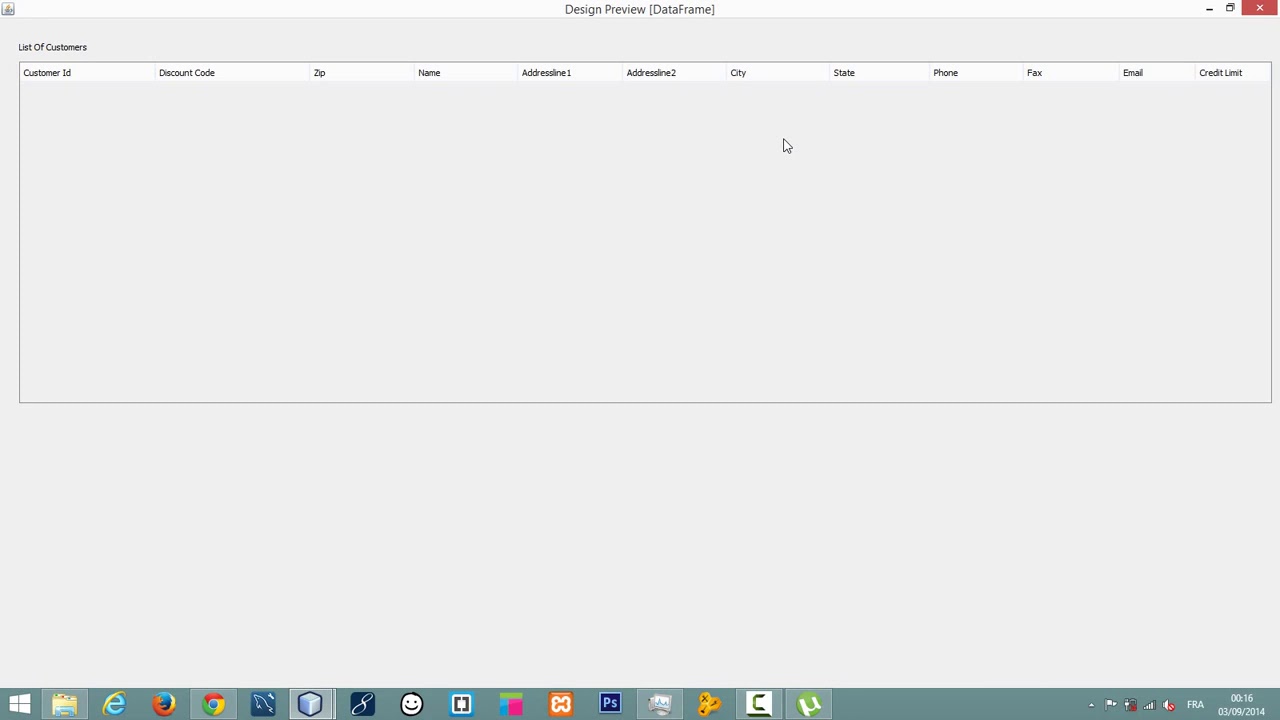The image size is (1280, 720).
Task: Launch Internet Explorer from the taskbar
Action: coord(114,705)
